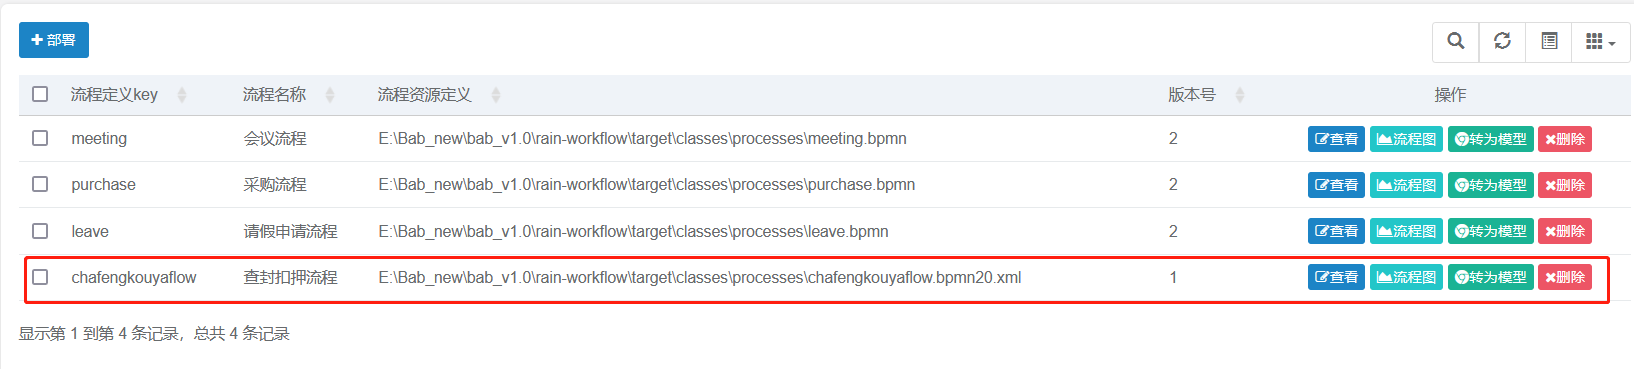1634x369 pixels.
Task: Delete the leave process row
Action: pyautogui.click(x=1565, y=231)
